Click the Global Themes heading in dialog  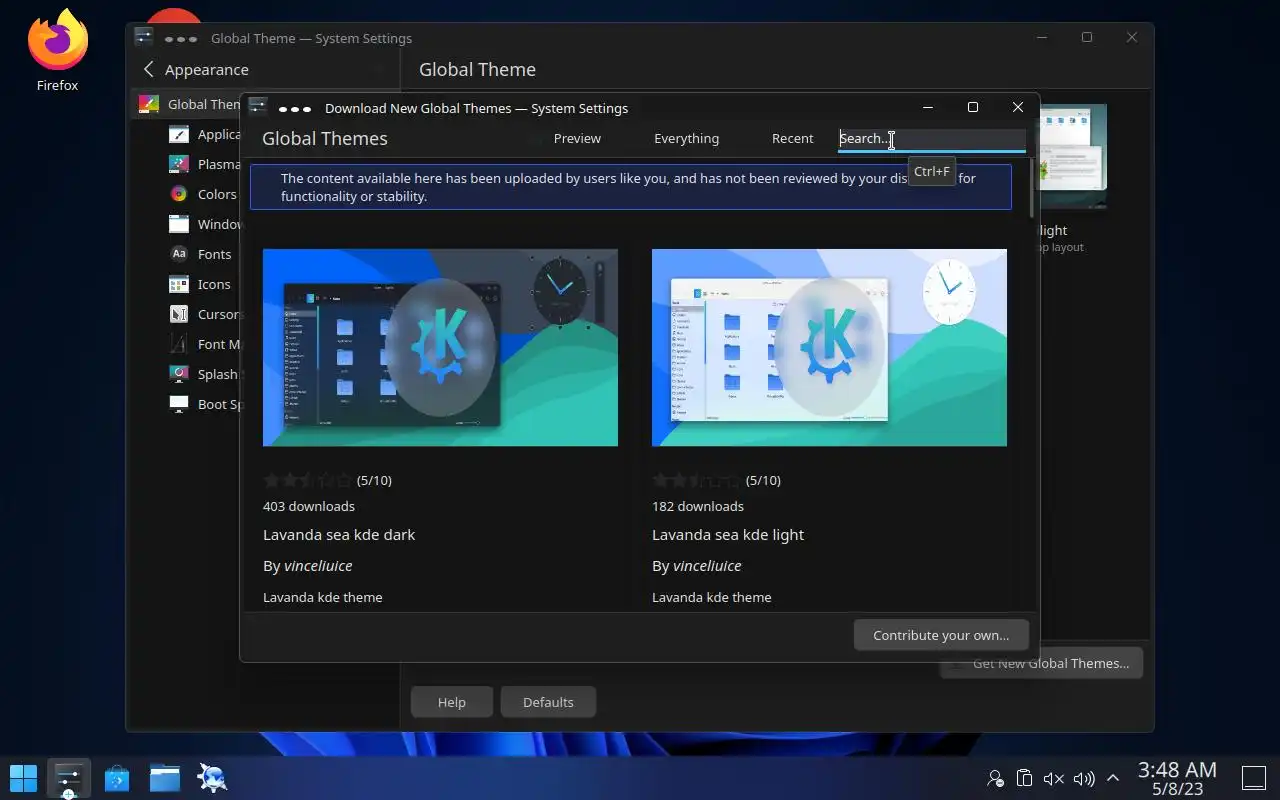click(325, 138)
